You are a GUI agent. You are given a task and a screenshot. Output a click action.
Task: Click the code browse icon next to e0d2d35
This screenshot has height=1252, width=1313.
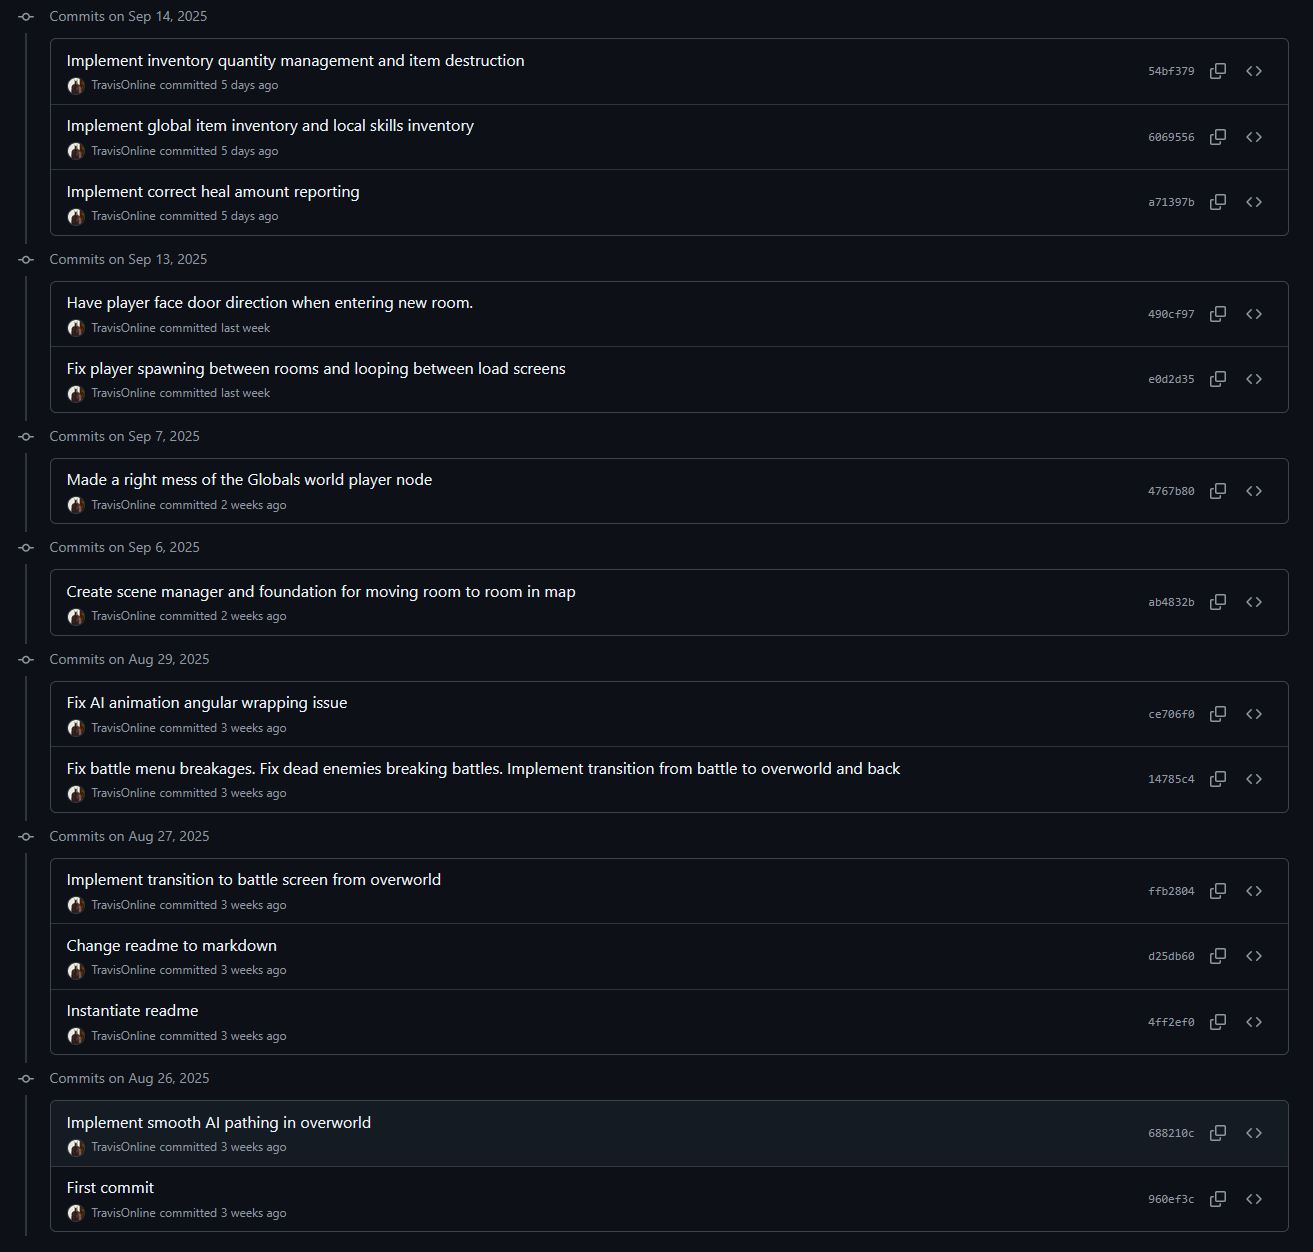(1255, 379)
